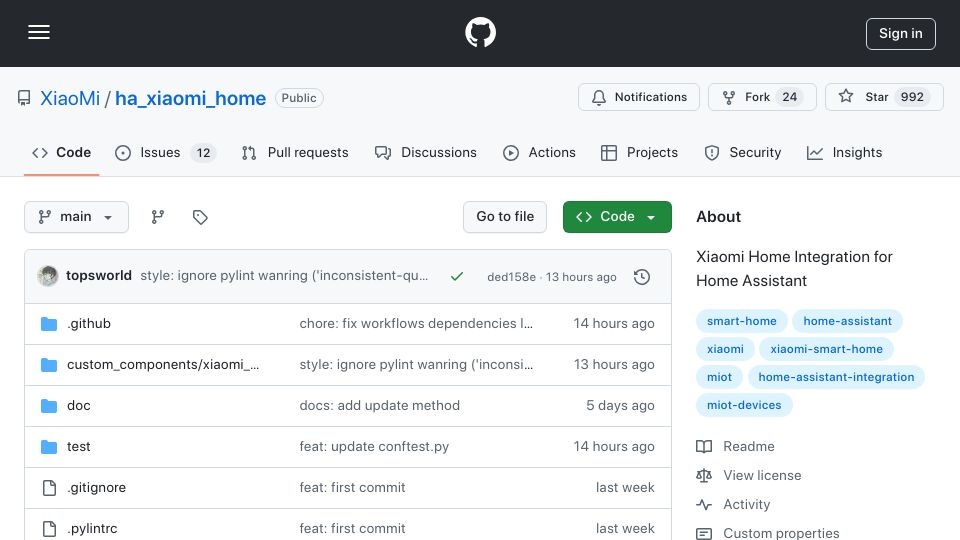
Task: Click the Issues count badge 12
Action: (203, 153)
